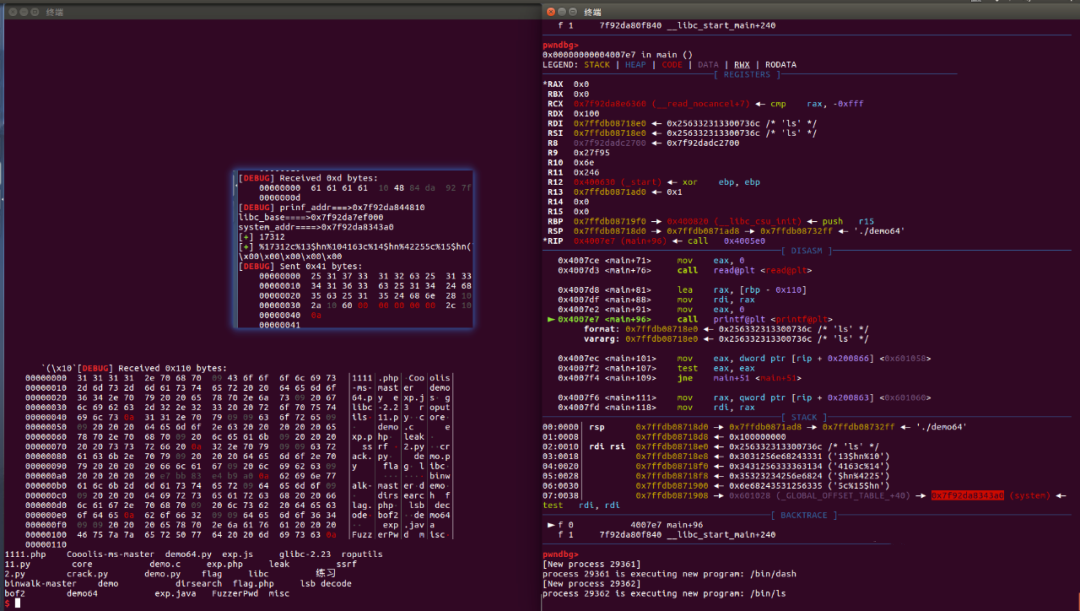
Task: Select 'lsb decode' in the file listing
Action: 325,583
